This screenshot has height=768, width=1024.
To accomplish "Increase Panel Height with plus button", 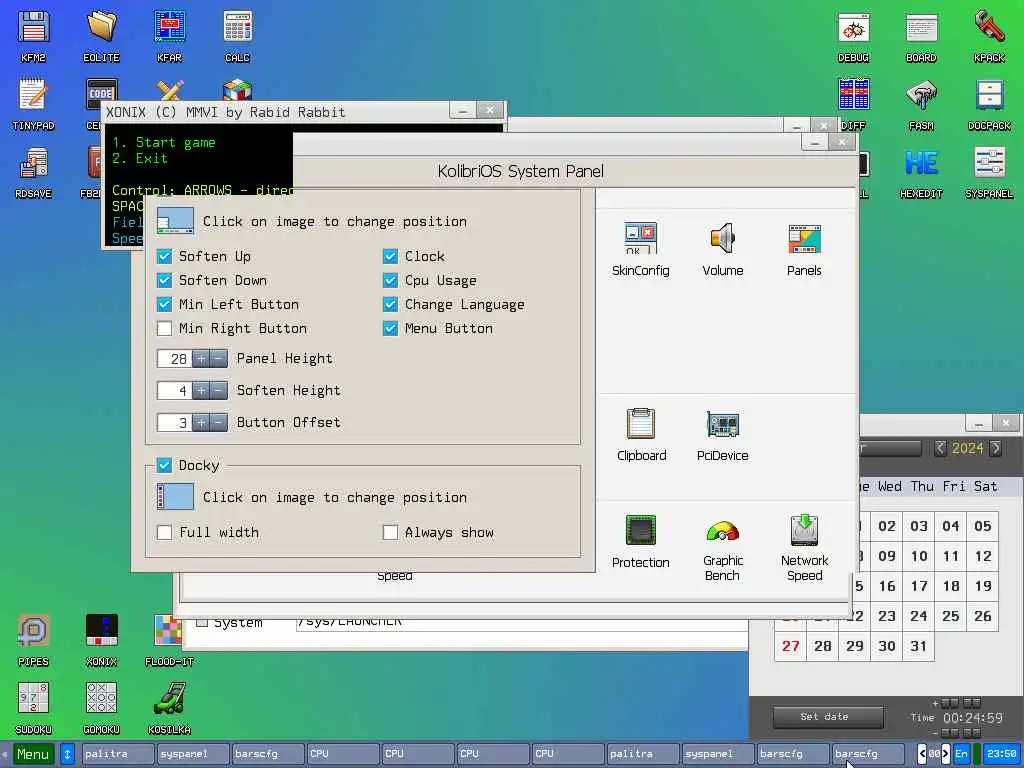I will 202,359.
